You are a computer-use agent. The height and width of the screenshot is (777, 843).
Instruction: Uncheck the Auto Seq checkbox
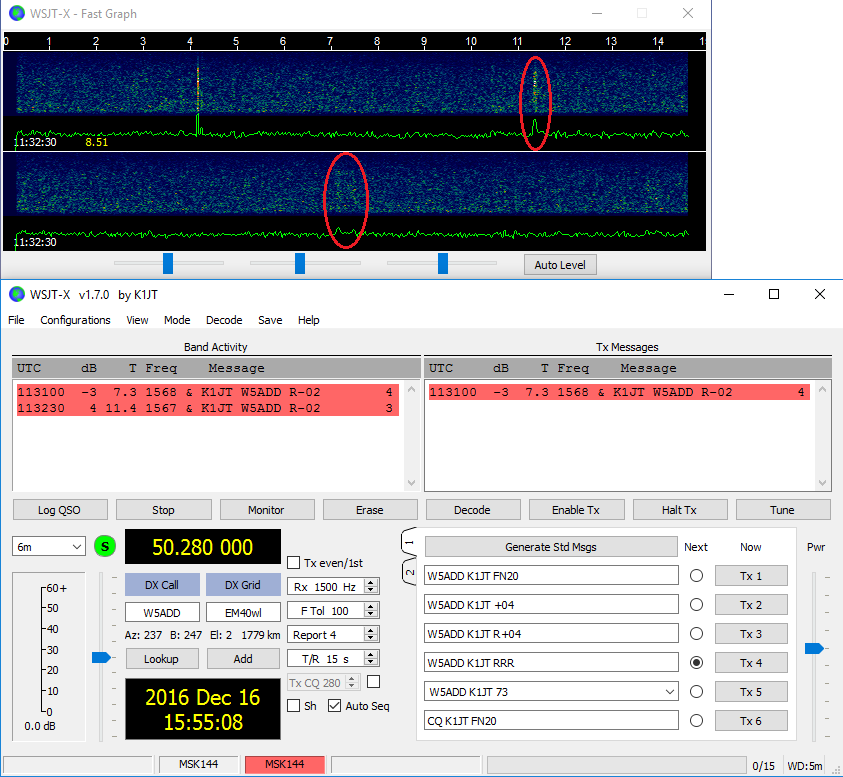pyautogui.click(x=335, y=706)
